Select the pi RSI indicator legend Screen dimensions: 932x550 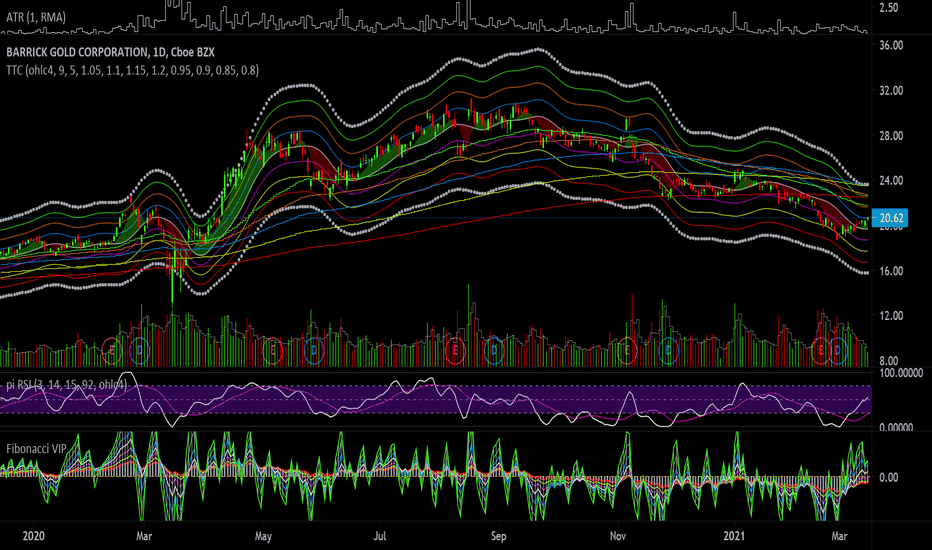[x=67, y=385]
